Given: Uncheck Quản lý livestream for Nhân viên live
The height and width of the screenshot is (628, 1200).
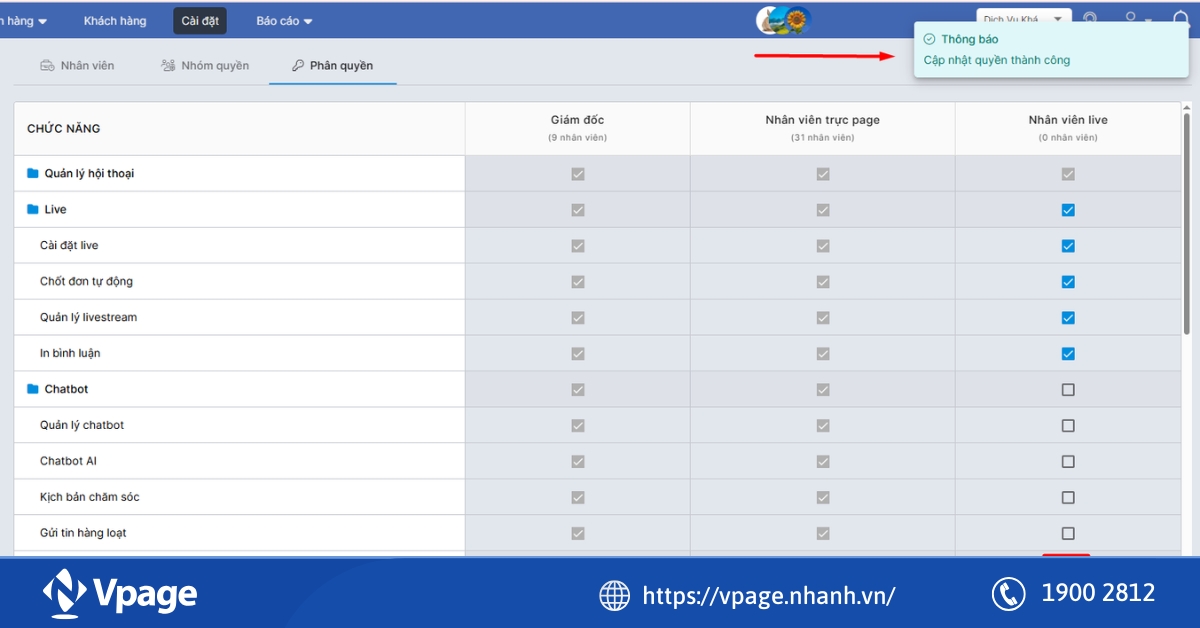Looking at the screenshot, I should [1067, 317].
